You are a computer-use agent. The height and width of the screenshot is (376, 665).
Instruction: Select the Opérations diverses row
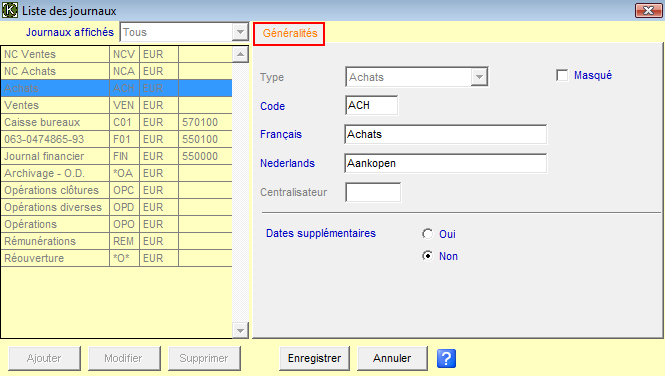point(116,207)
